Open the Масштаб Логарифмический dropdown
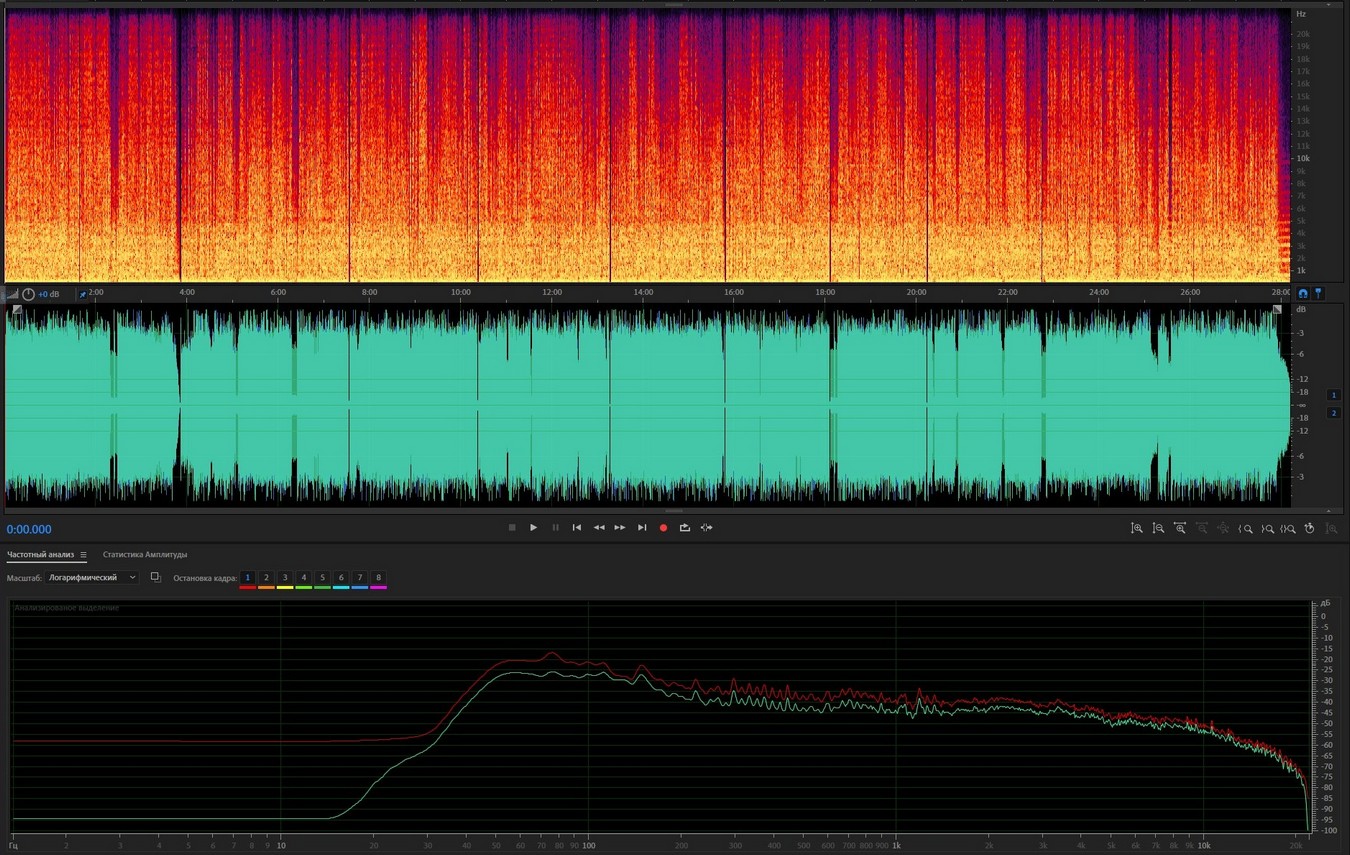 click(92, 578)
